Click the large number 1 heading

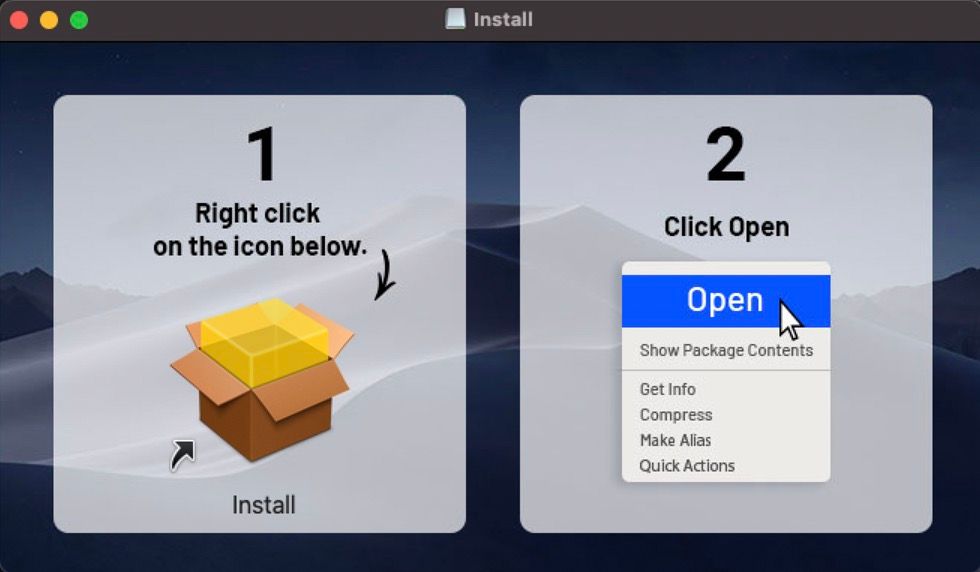point(261,154)
